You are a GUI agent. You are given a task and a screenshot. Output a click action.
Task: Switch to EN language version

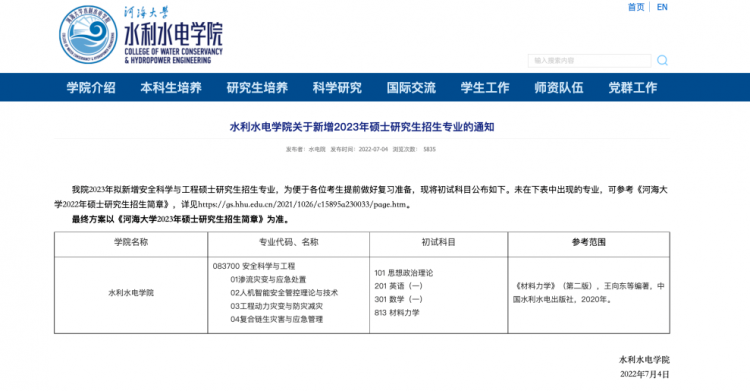coord(662,7)
